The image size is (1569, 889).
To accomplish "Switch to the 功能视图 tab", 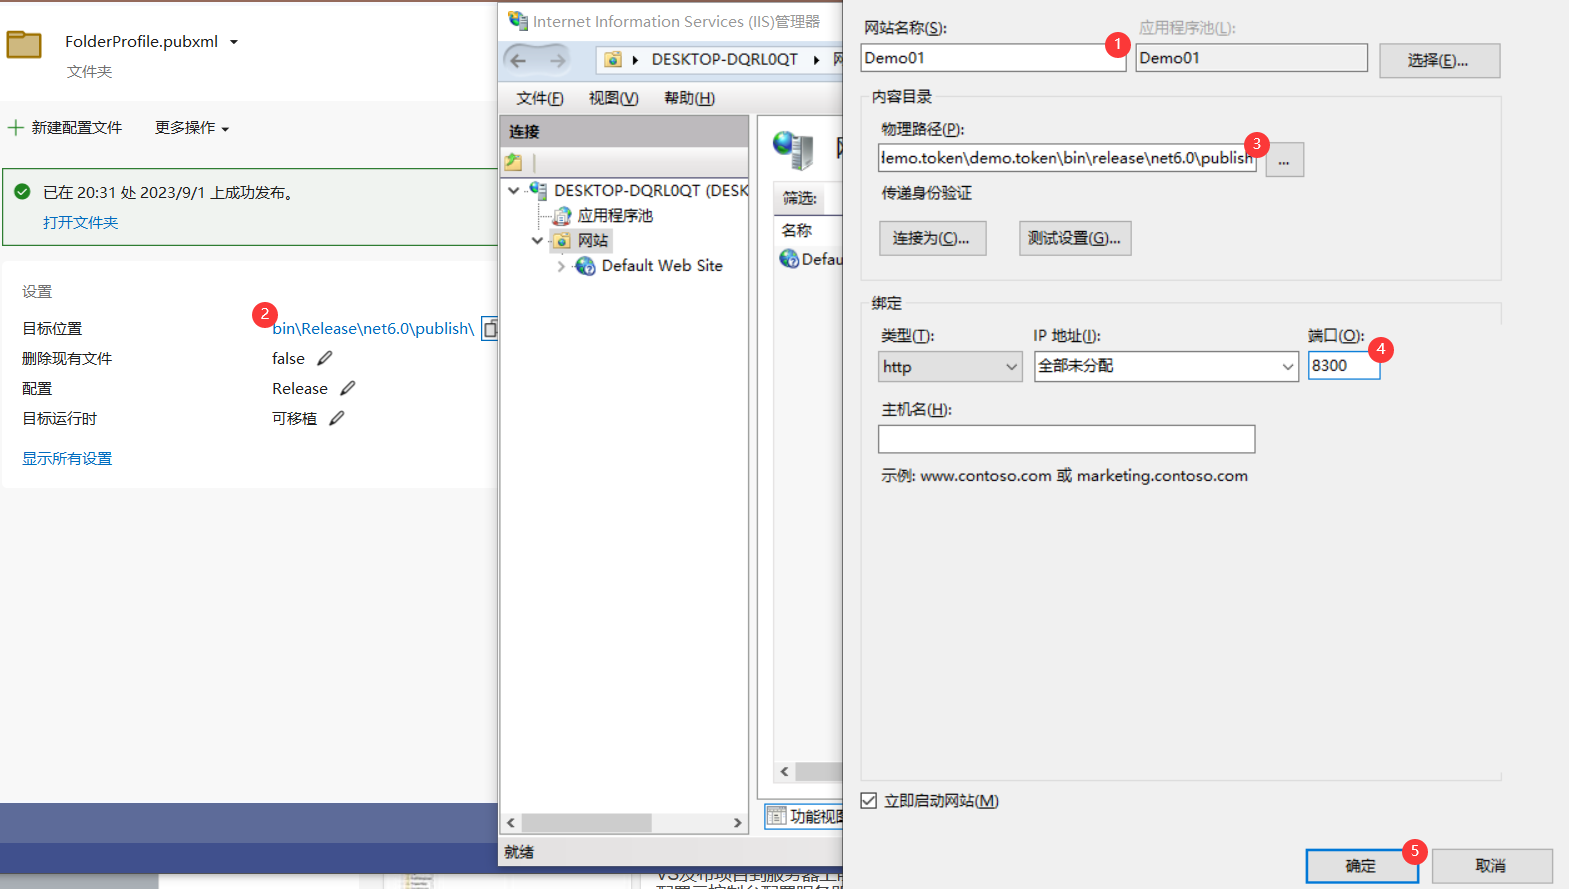I will tap(805, 816).
